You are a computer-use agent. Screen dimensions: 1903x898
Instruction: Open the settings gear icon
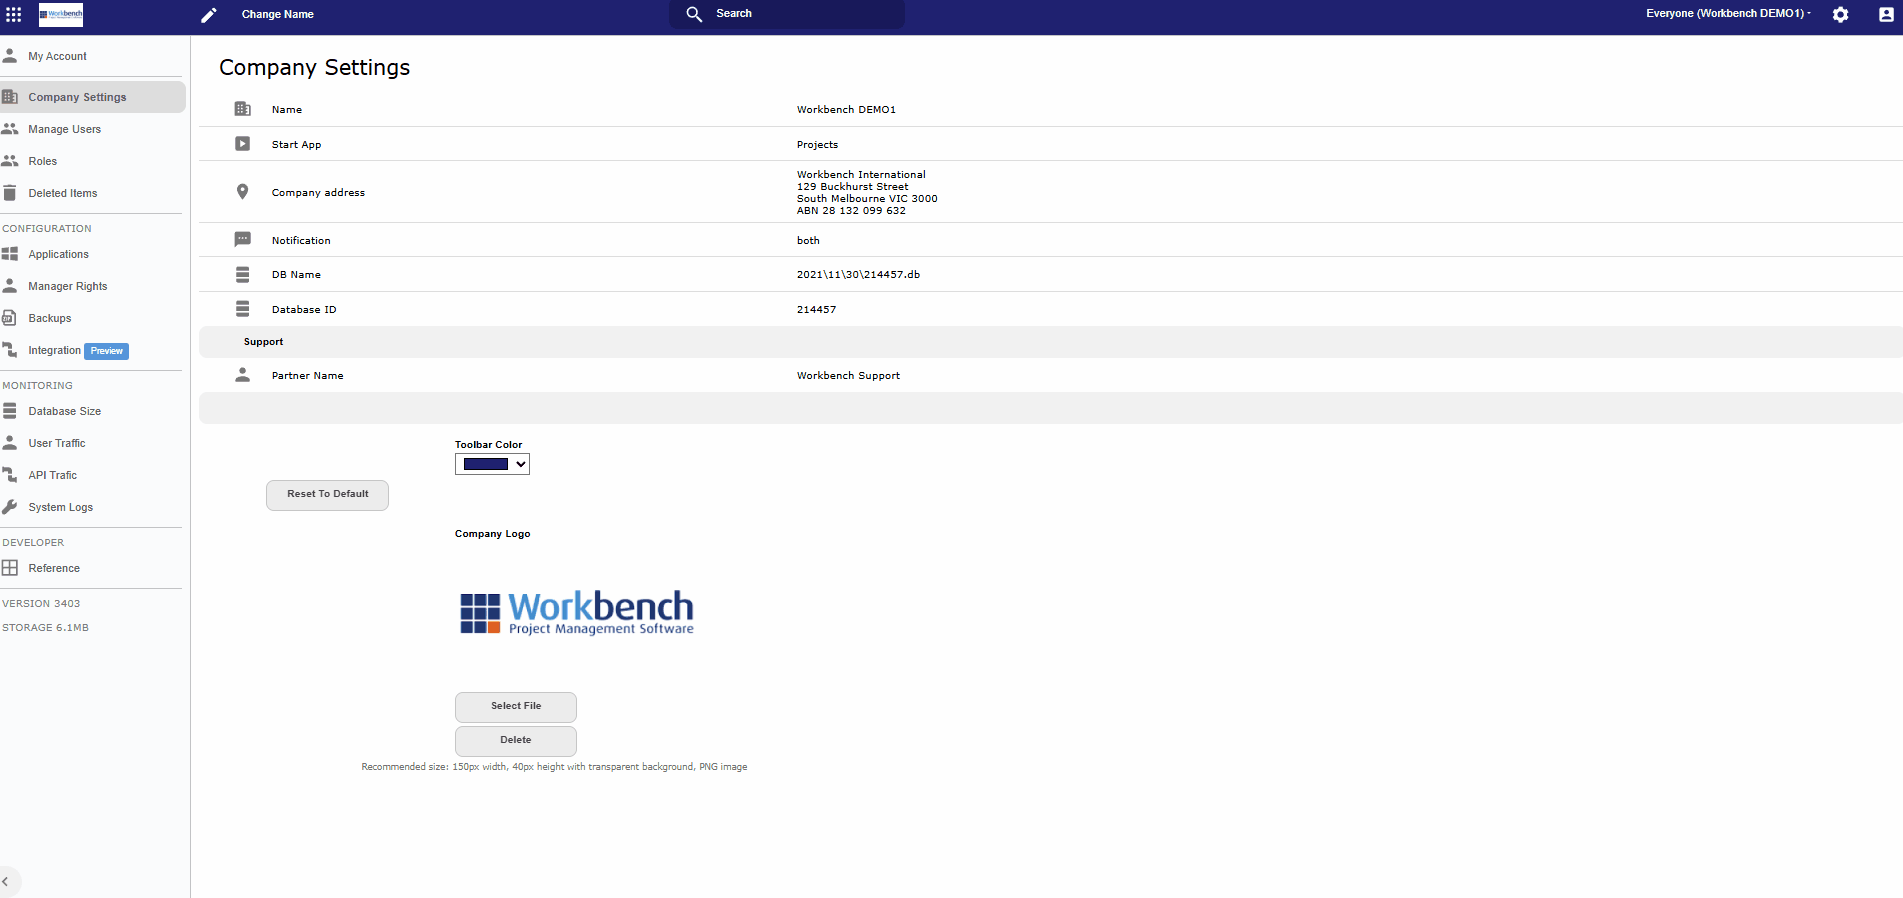tap(1840, 15)
